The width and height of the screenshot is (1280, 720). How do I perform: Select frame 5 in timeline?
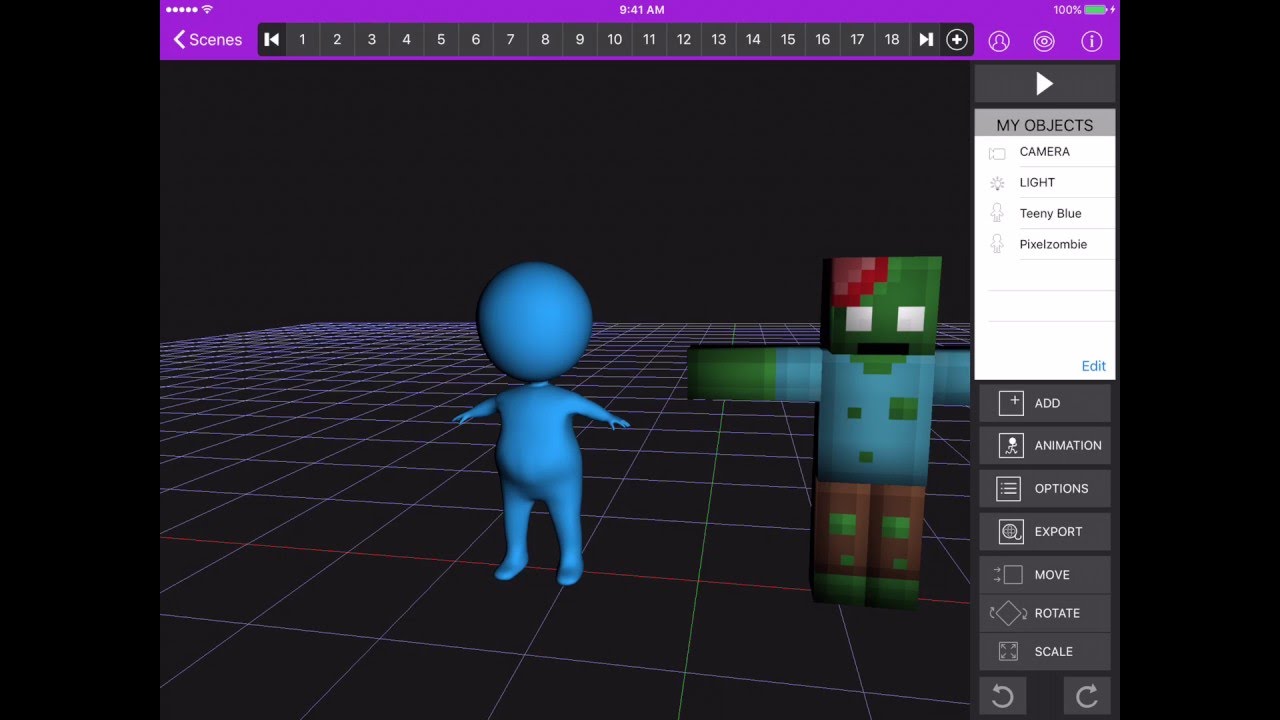coord(441,39)
